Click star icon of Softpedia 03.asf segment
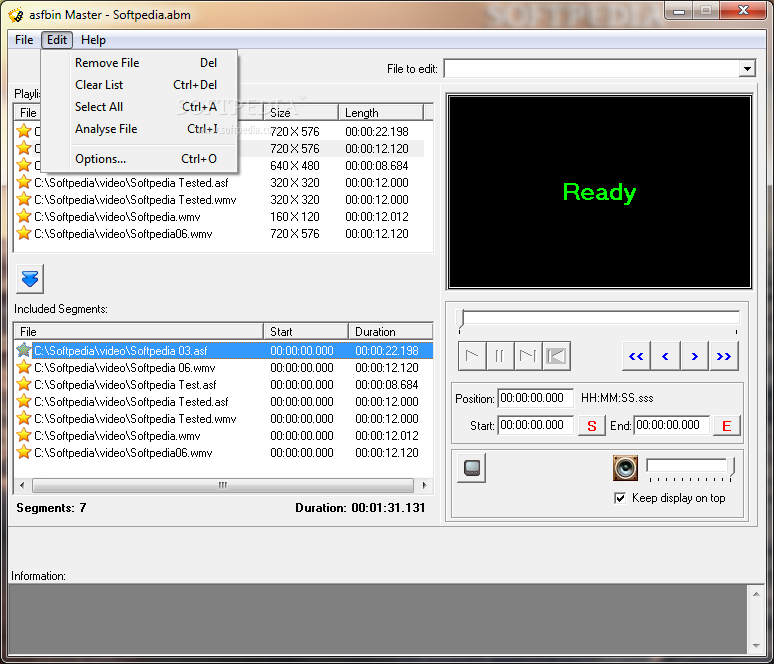 coord(23,351)
